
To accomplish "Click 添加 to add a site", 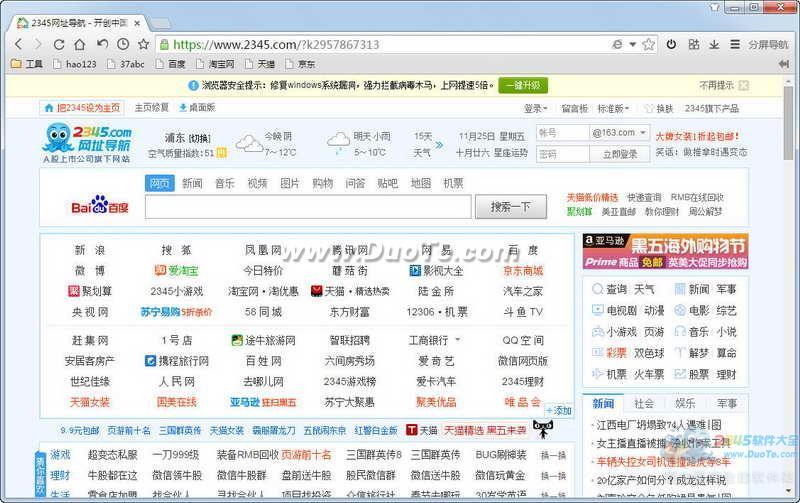I will 559,410.
